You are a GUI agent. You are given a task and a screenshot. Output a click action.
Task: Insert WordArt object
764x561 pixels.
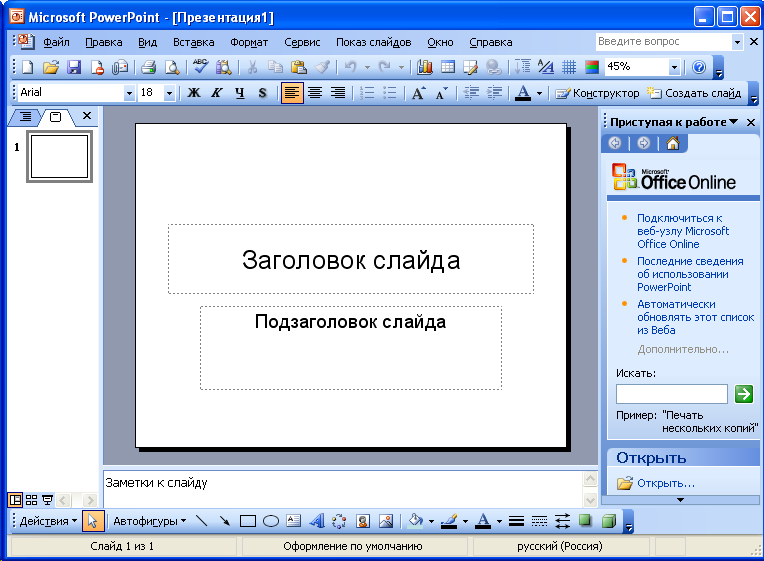click(317, 521)
